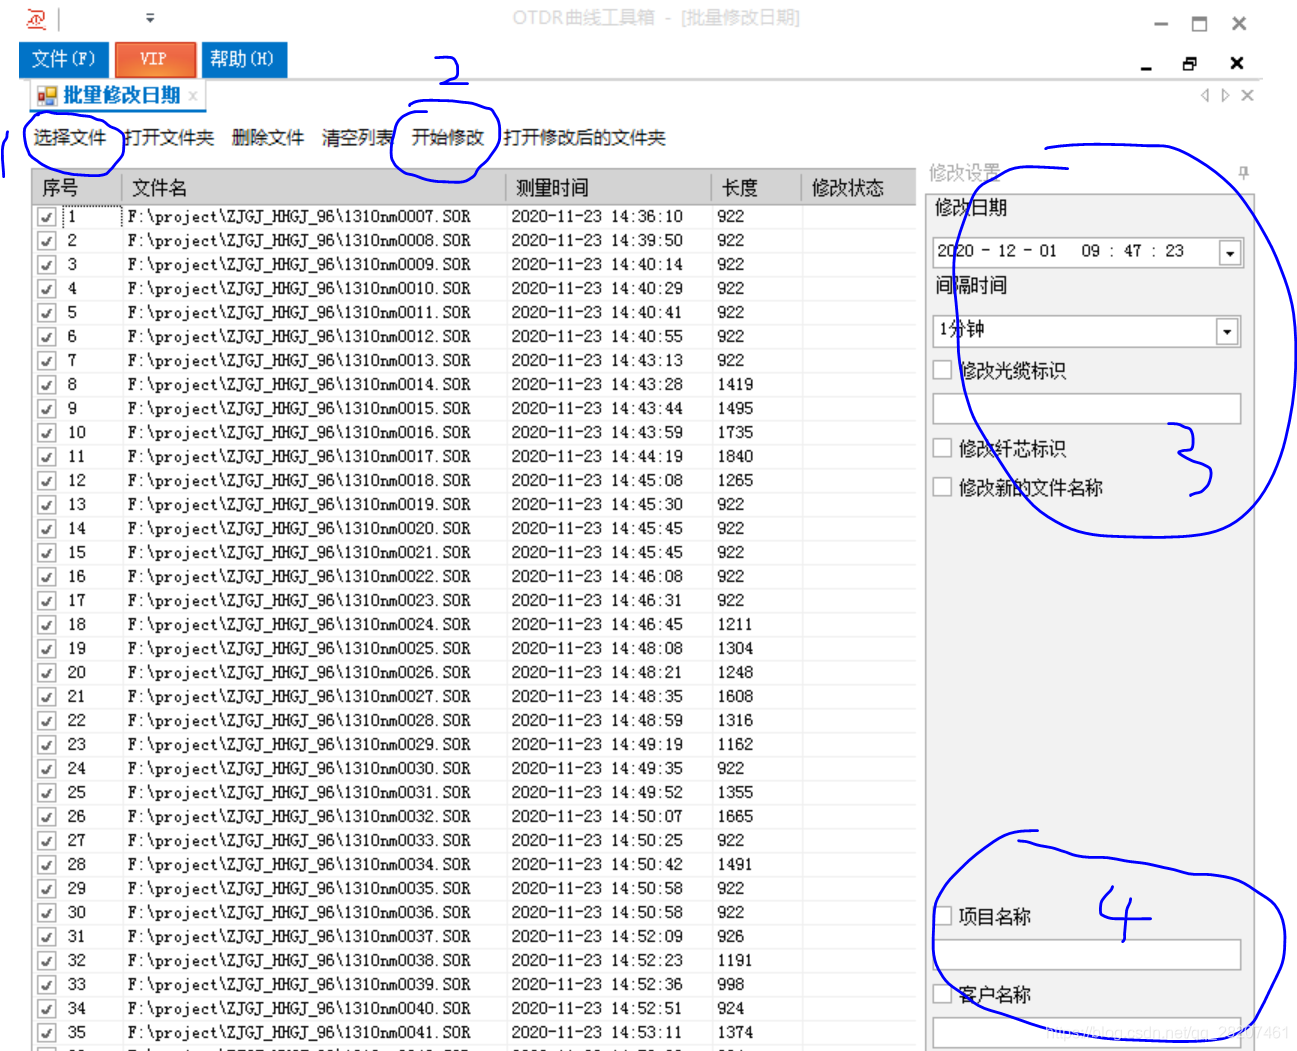This screenshot has height=1051, width=1297.
Task: Click the 选择文件 toolbar button
Action: coord(70,138)
